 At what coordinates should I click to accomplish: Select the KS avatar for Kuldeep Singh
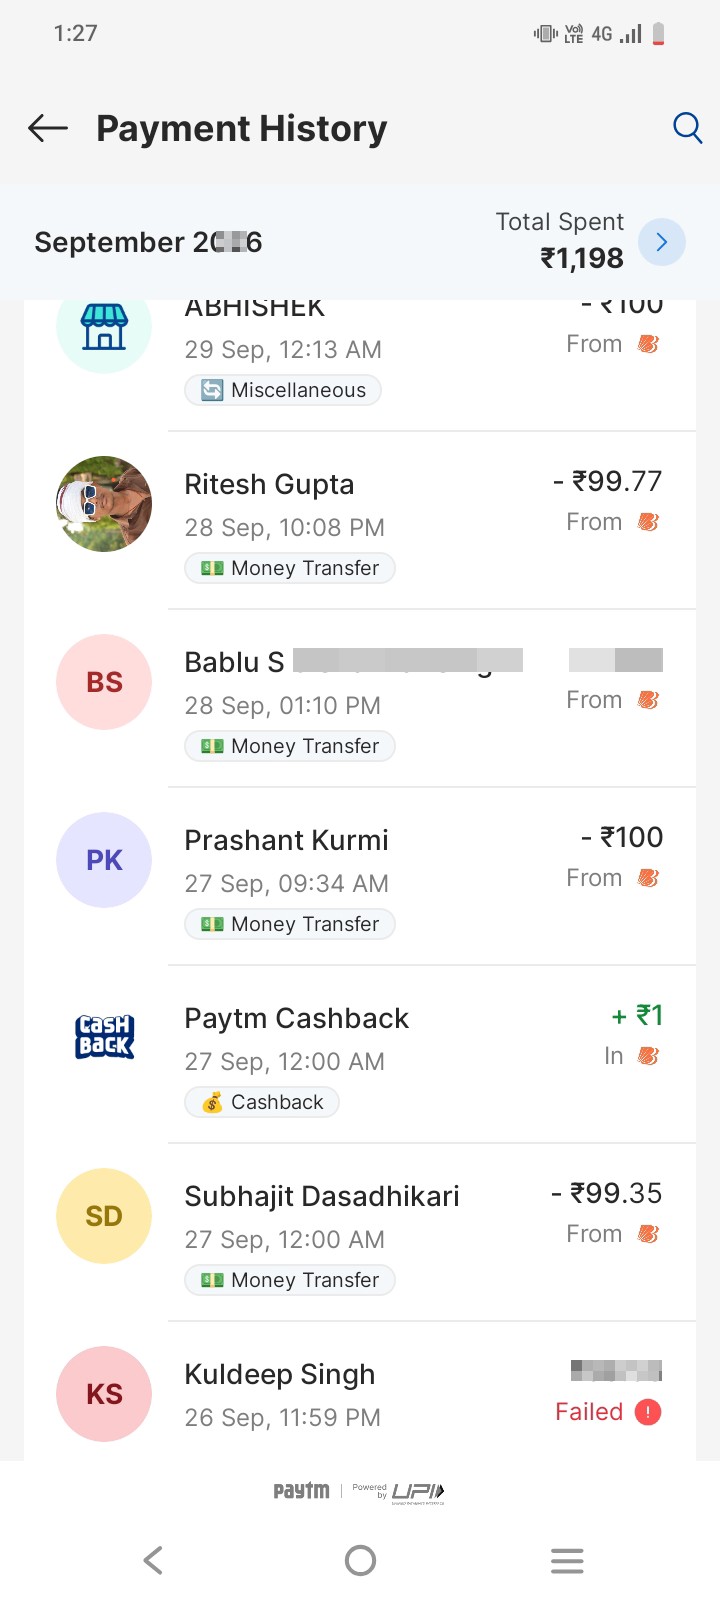[x=104, y=1394]
